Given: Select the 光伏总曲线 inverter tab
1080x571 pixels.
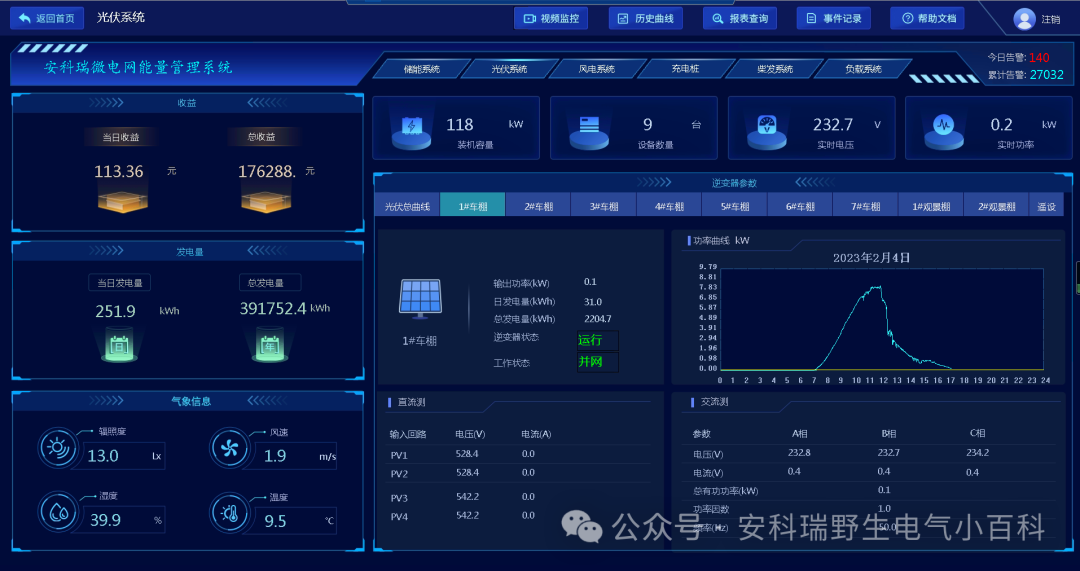Looking at the screenshot, I should (407, 205).
